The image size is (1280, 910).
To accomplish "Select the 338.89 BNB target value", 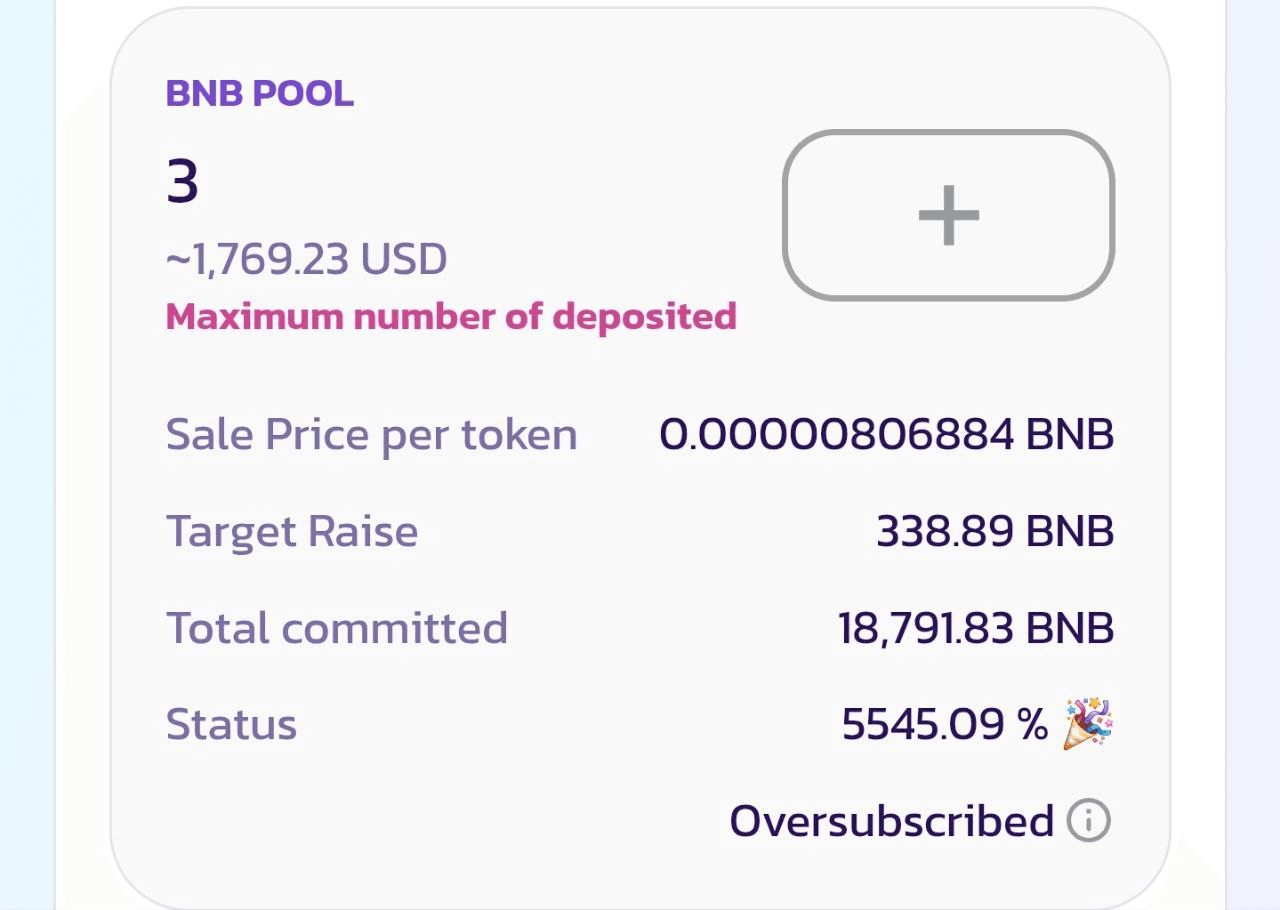I will pyautogui.click(x=994, y=531).
